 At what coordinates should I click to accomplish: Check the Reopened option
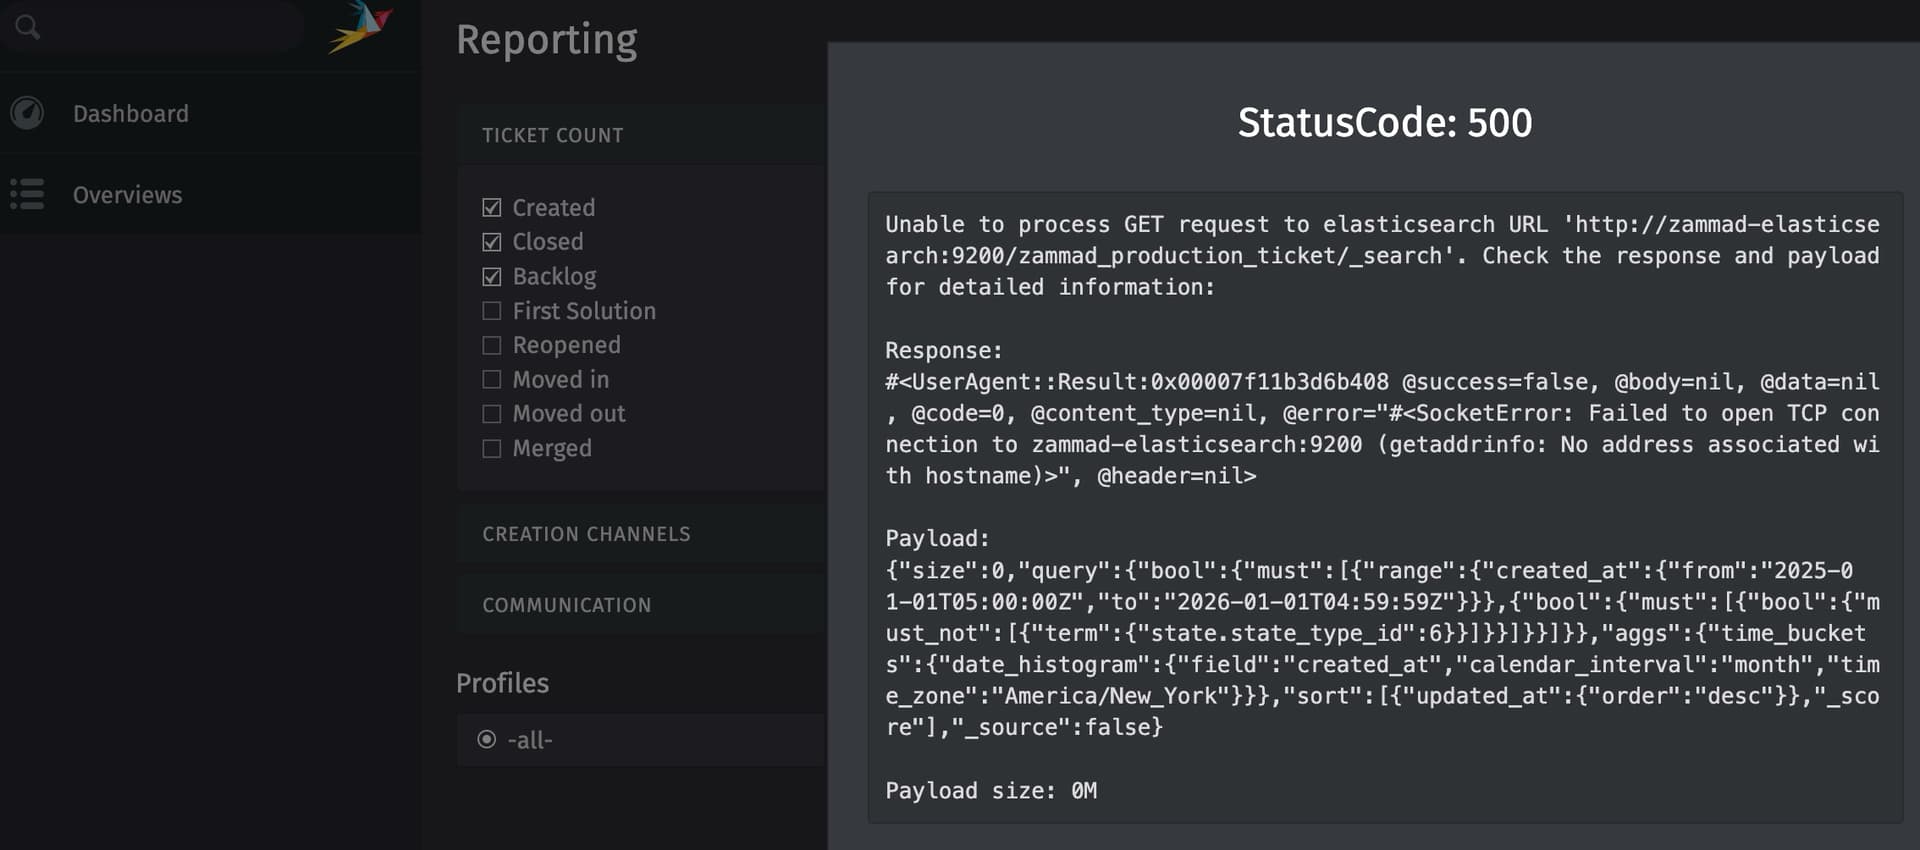[x=491, y=345]
